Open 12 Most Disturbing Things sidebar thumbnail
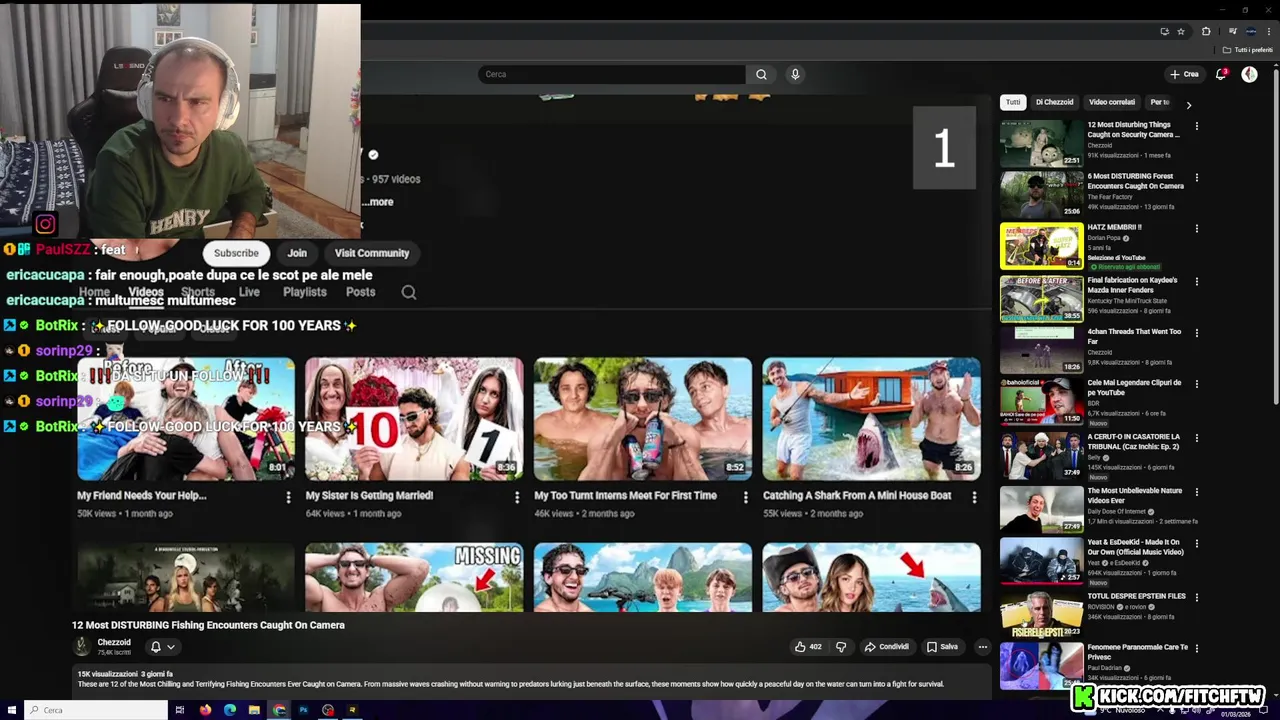This screenshot has width=1280, height=720. pos(1041,143)
